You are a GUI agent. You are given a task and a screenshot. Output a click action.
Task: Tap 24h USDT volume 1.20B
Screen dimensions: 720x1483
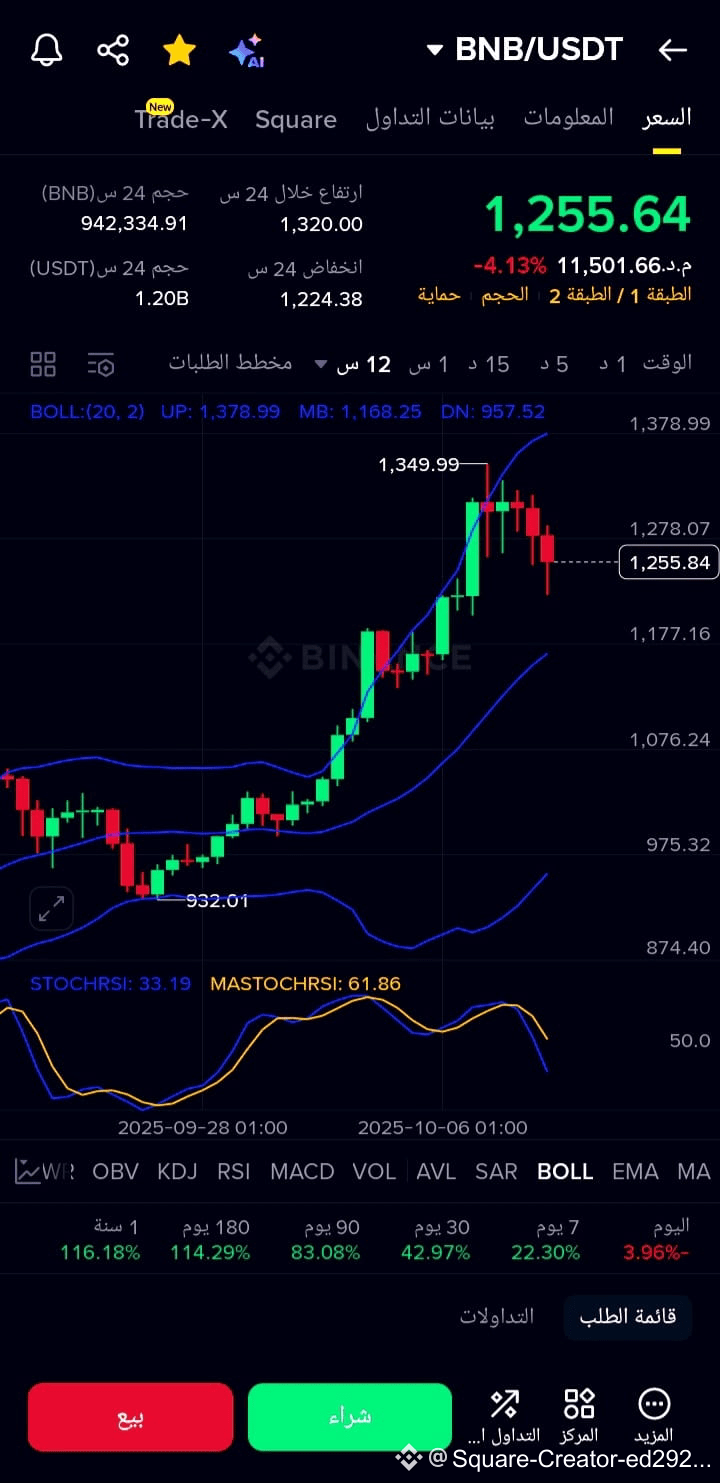162,298
